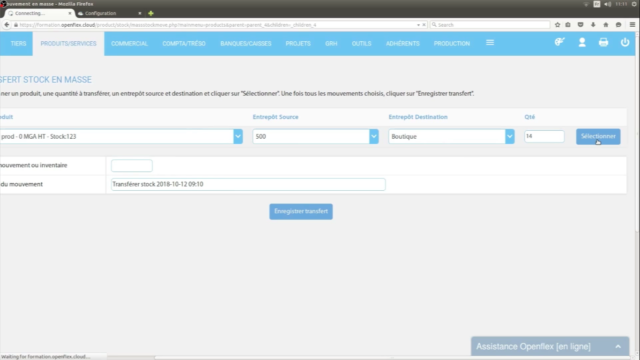Viewport: 640px width, 360px height.
Task: Go to Firefox home page icon
Action: coord(606,25)
